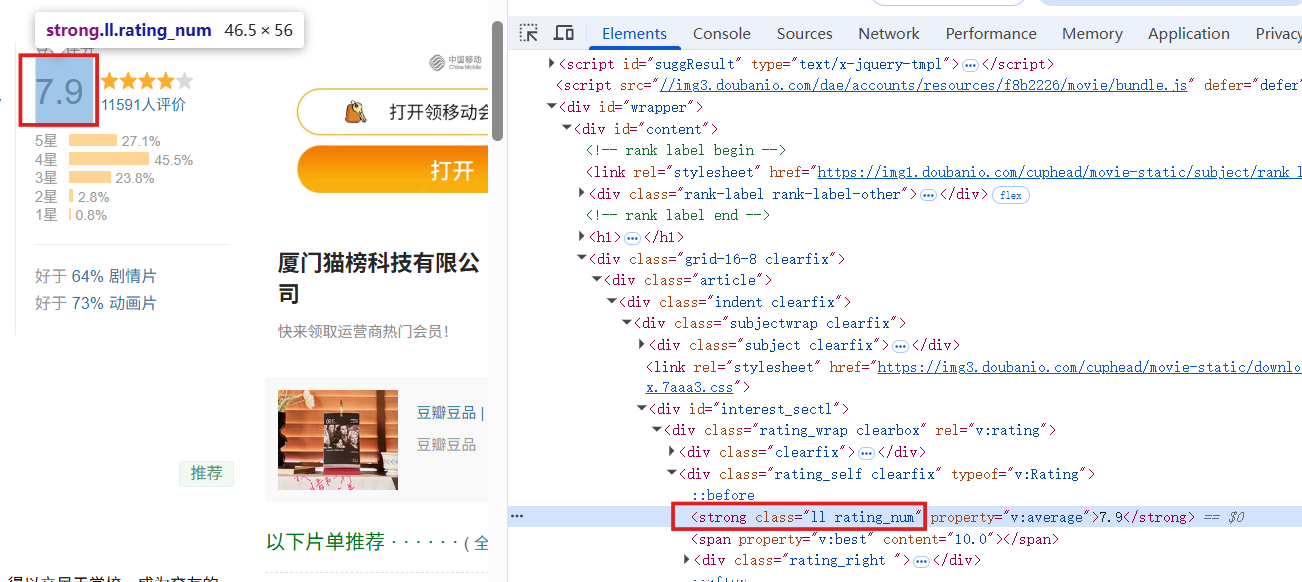Activate the inspect element picker icon
Viewport: 1302px width, 582px height.
pos(529,33)
